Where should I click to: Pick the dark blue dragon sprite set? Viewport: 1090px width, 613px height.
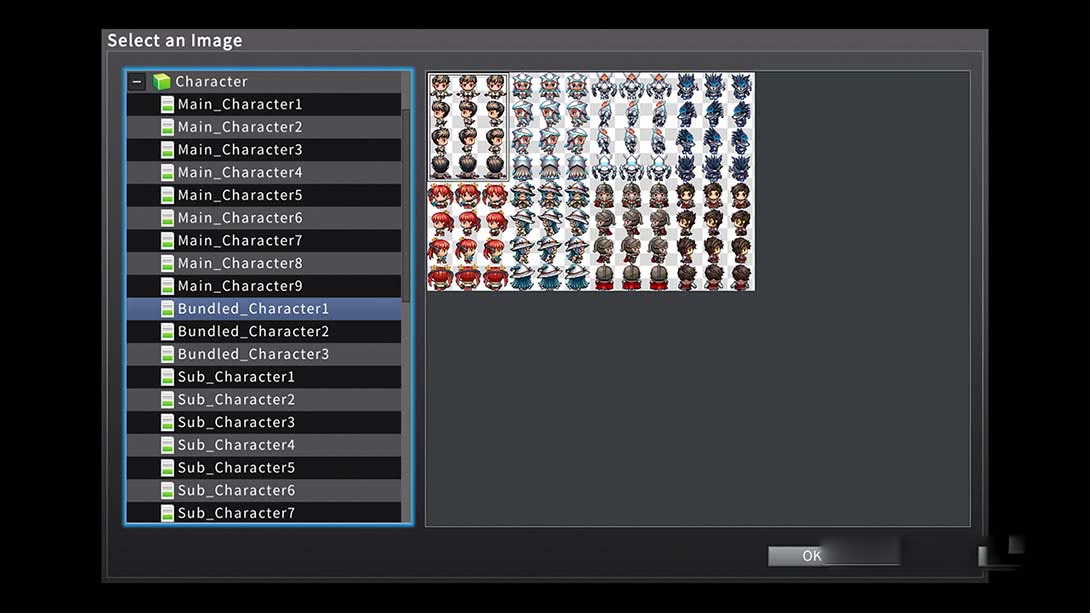click(x=714, y=126)
